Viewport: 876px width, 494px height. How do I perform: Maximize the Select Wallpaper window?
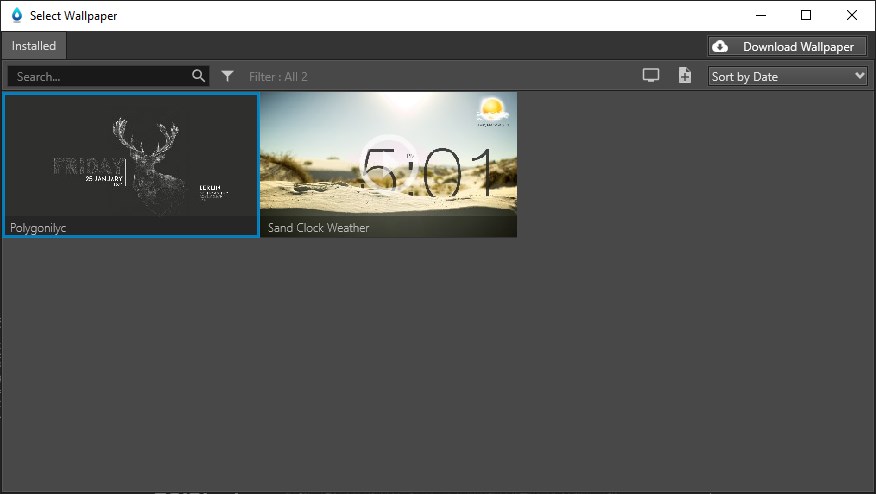[x=806, y=15]
